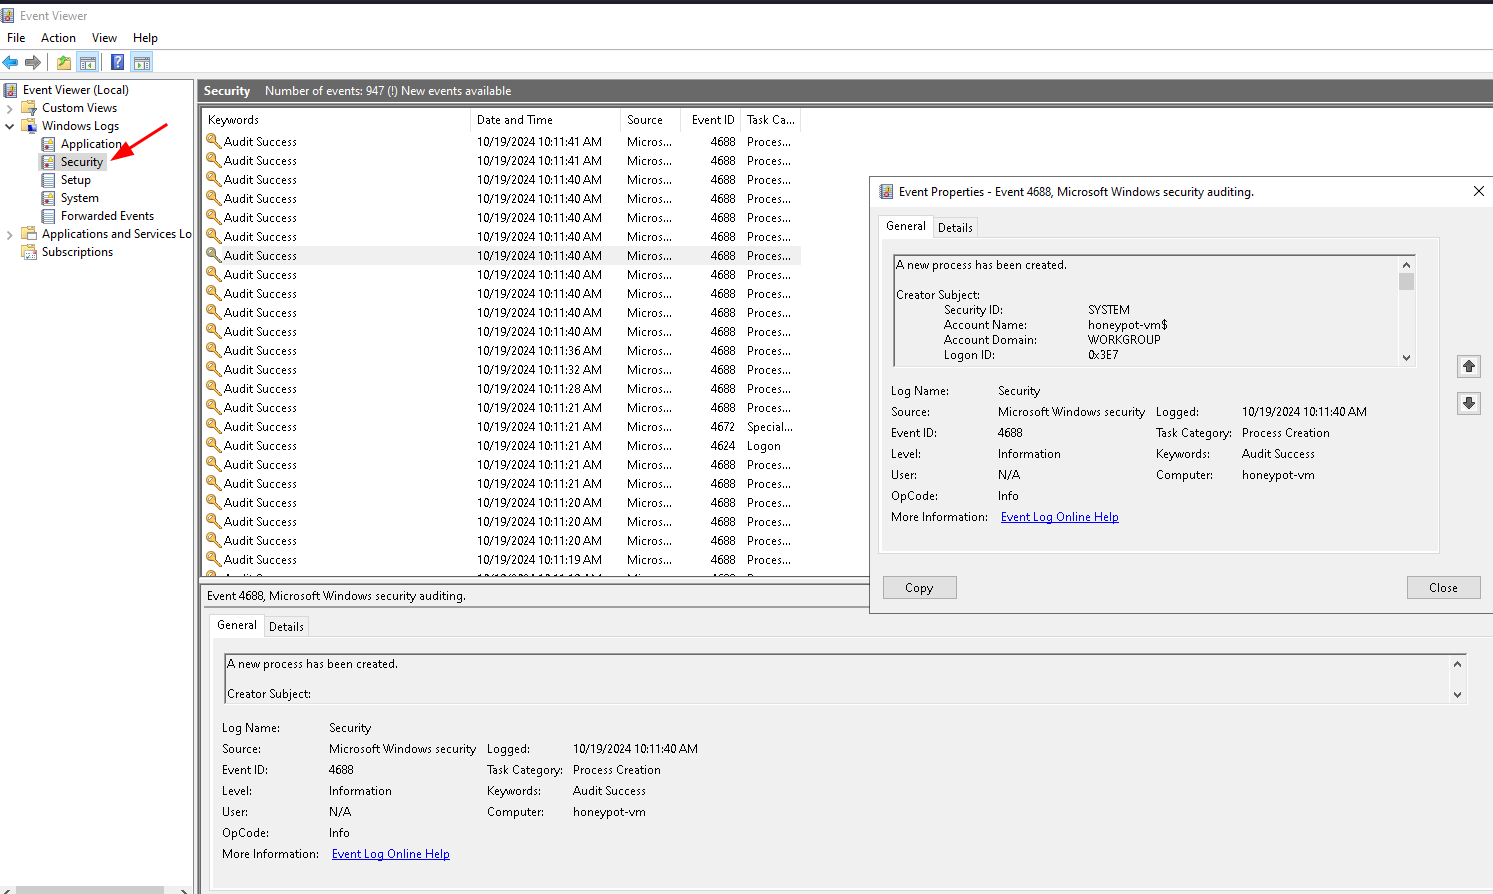This screenshot has height=894, width=1493.
Task: Sort by the Date and Time column header
Action: (545, 120)
